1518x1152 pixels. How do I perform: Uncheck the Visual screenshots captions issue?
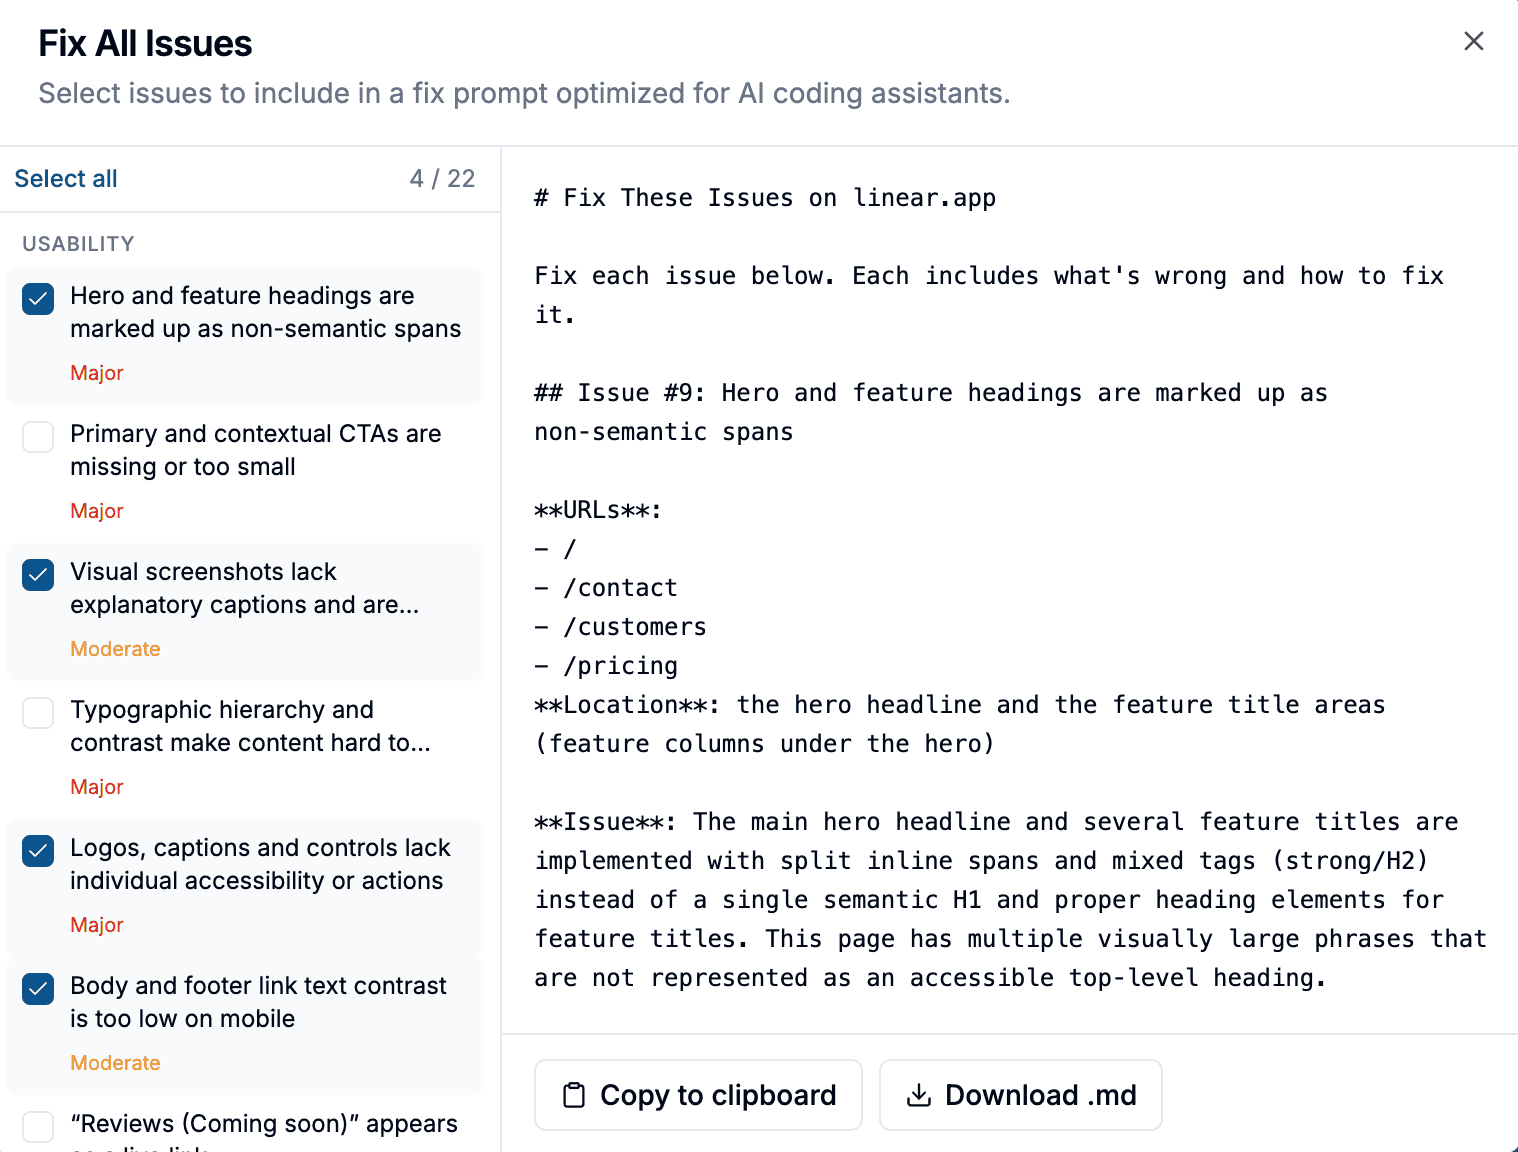coord(37,575)
